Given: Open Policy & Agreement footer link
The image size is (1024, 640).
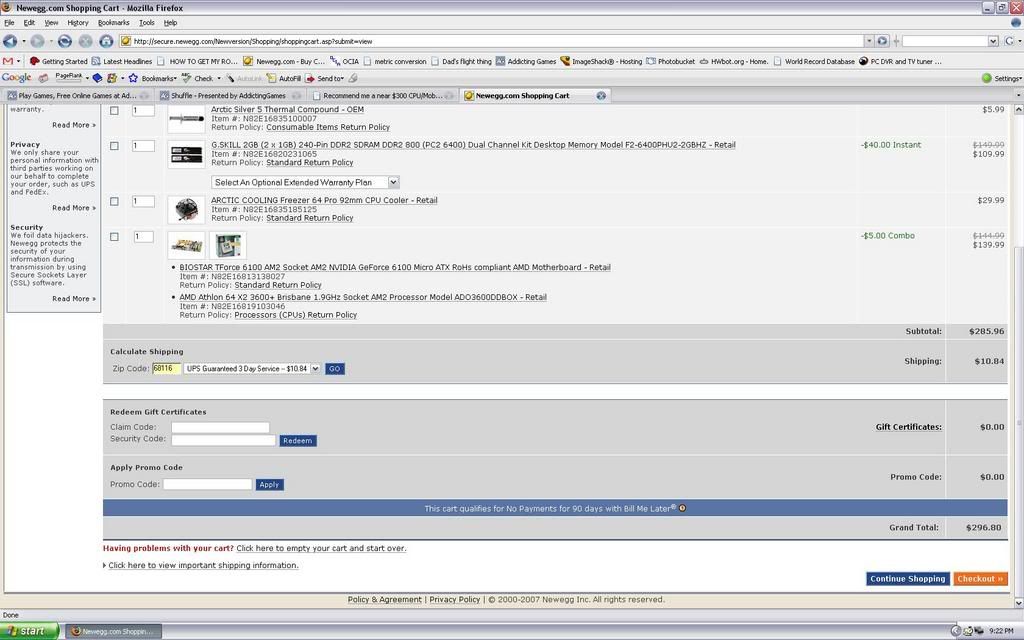Looking at the screenshot, I should pyautogui.click(x=385, y=600).
